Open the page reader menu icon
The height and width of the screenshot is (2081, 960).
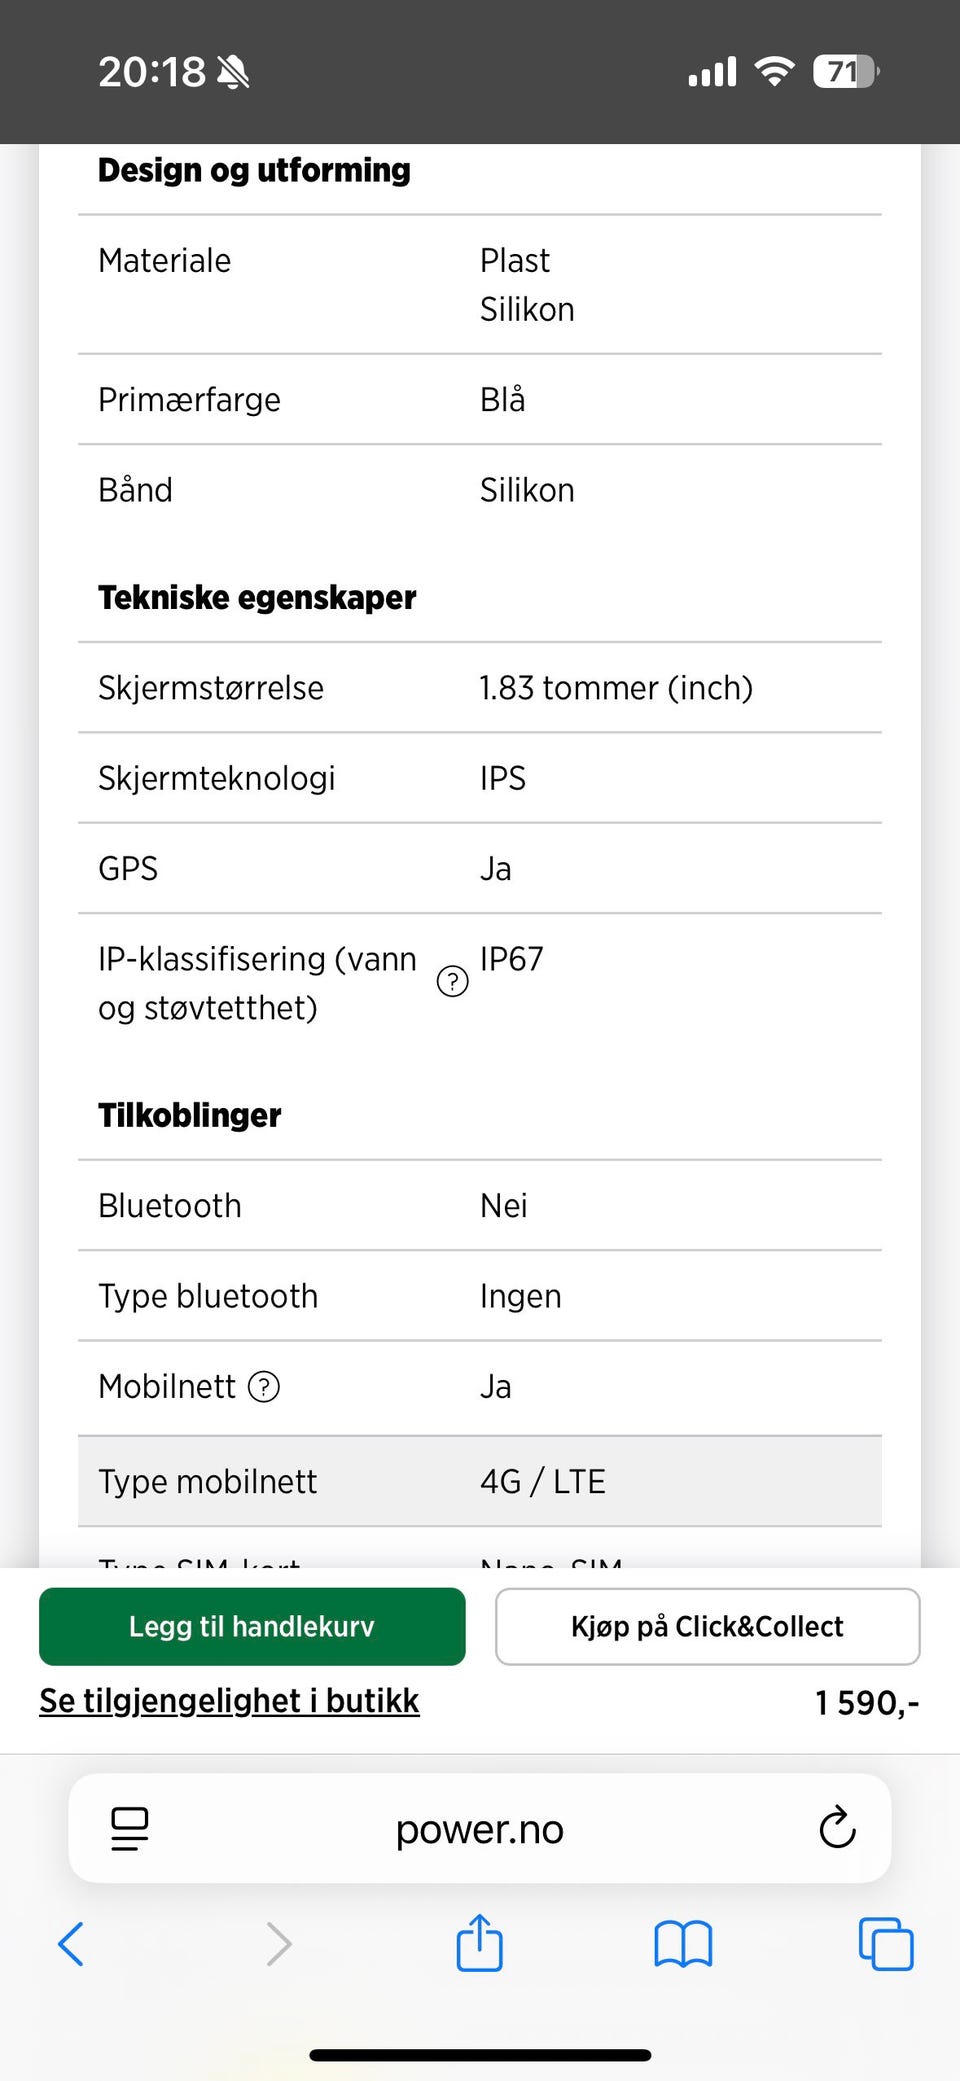pos(130,1828)
